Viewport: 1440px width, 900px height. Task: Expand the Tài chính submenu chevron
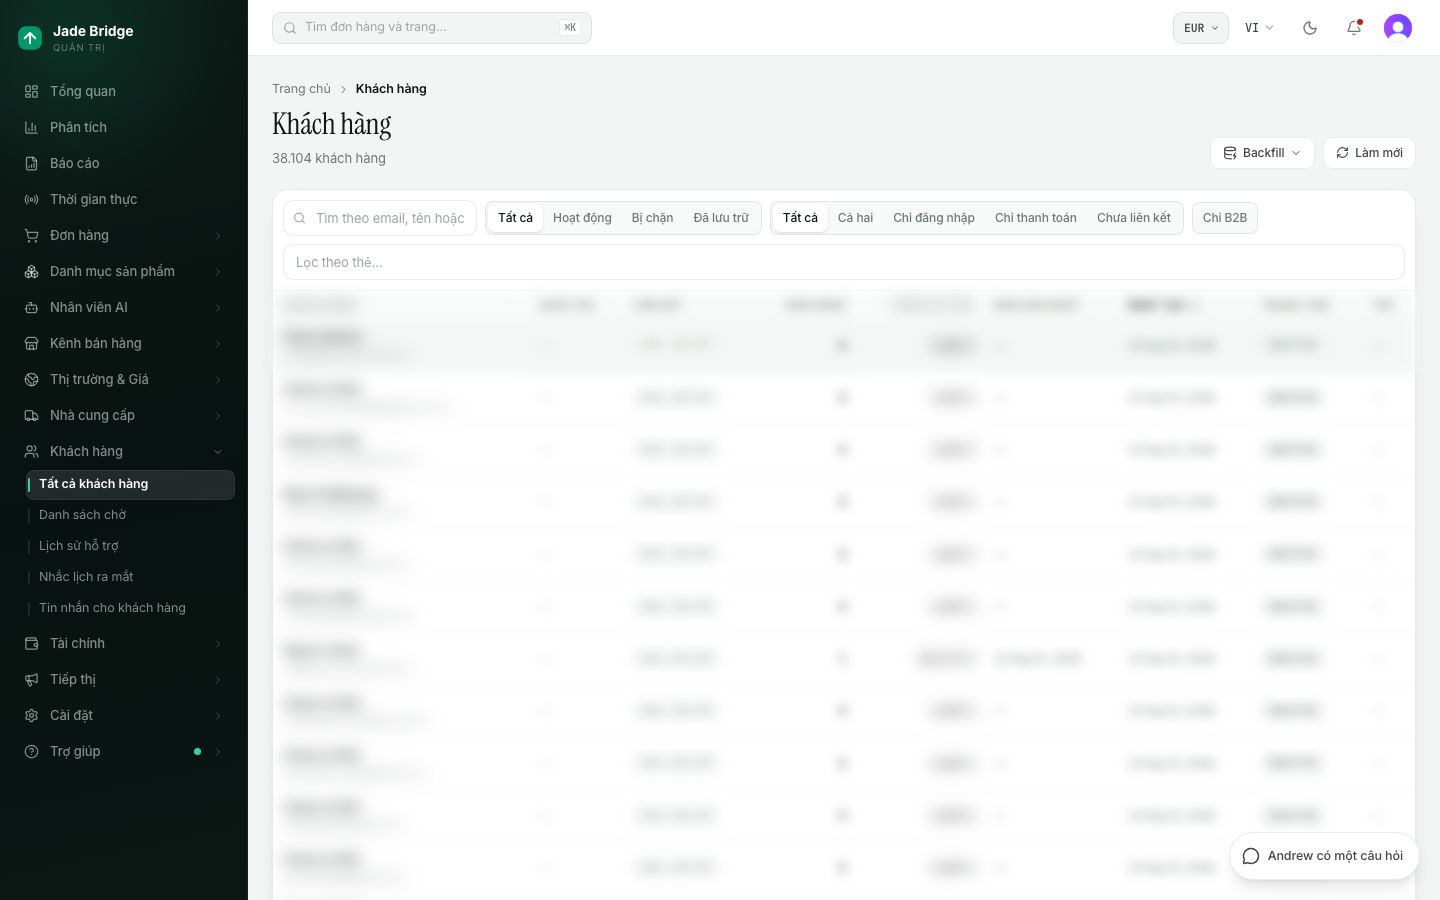(218, 644)
